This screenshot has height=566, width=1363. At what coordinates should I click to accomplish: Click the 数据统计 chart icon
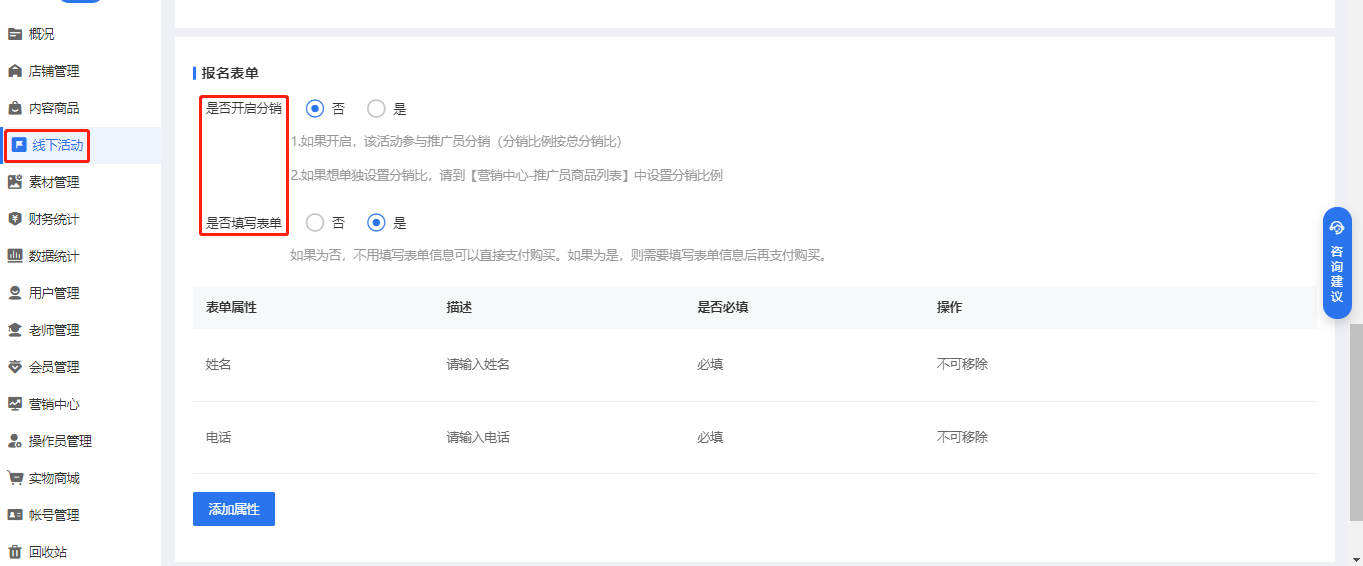15,256
